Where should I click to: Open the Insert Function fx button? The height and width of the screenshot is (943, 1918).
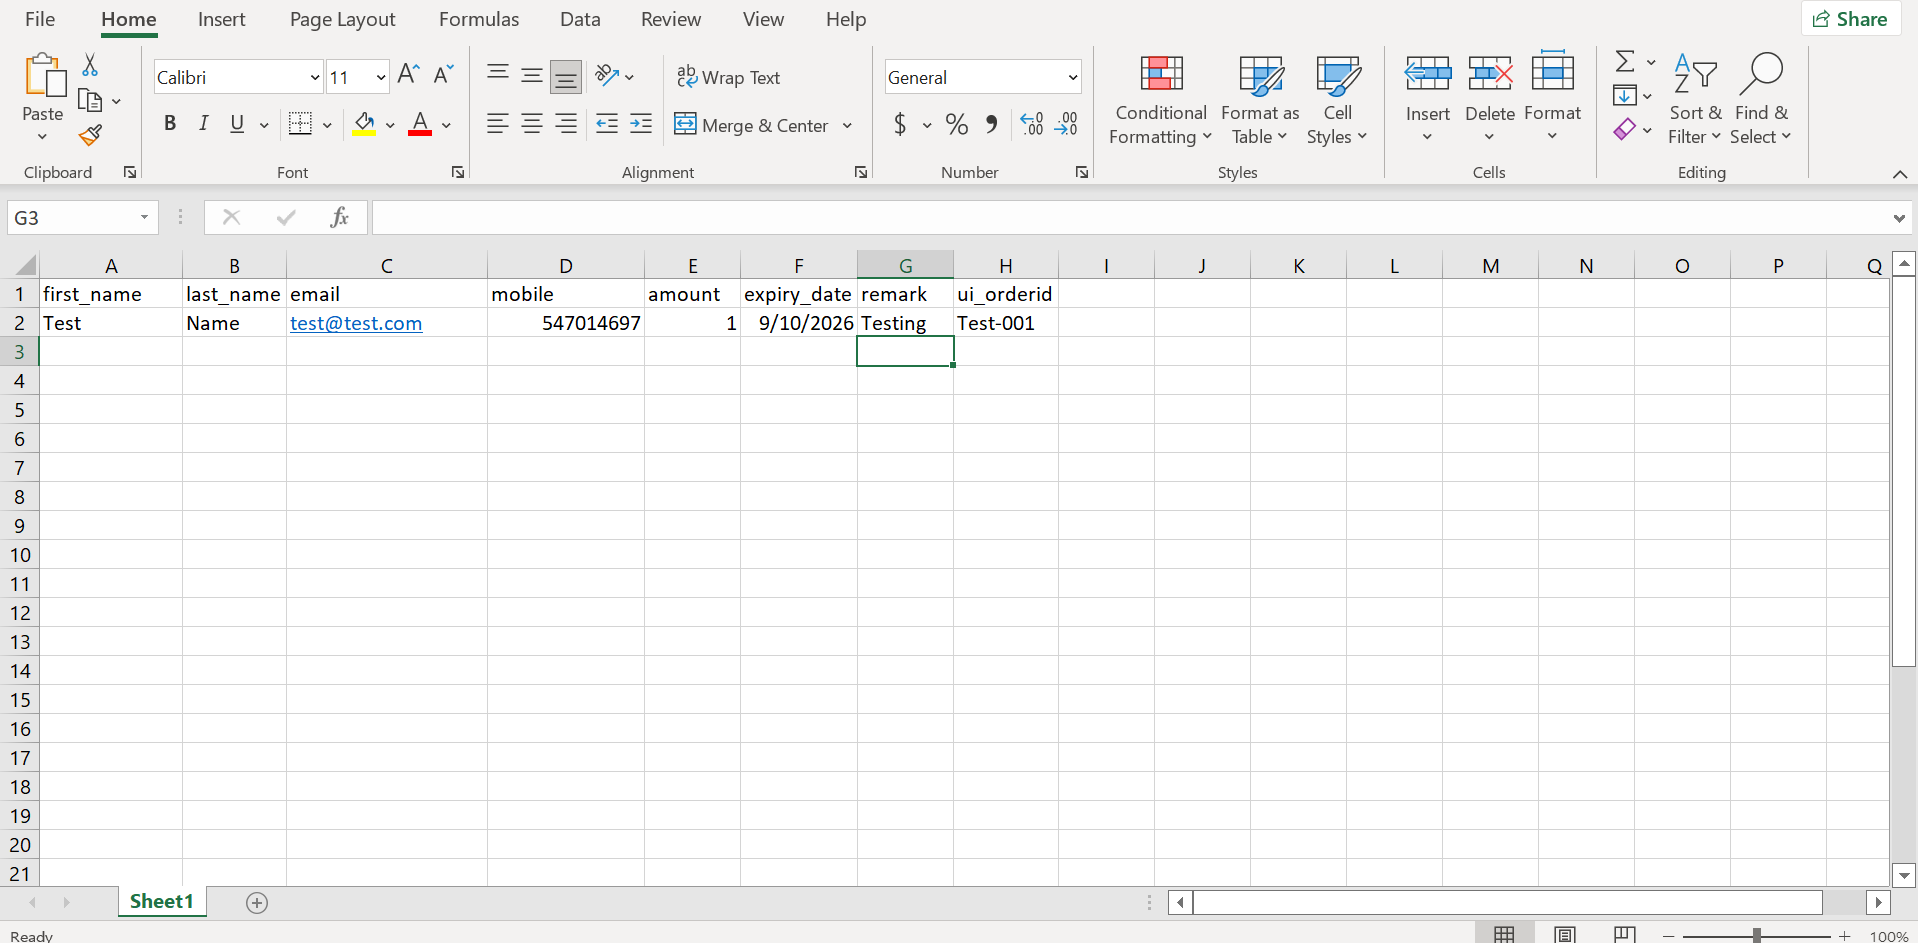pos(339,217)
